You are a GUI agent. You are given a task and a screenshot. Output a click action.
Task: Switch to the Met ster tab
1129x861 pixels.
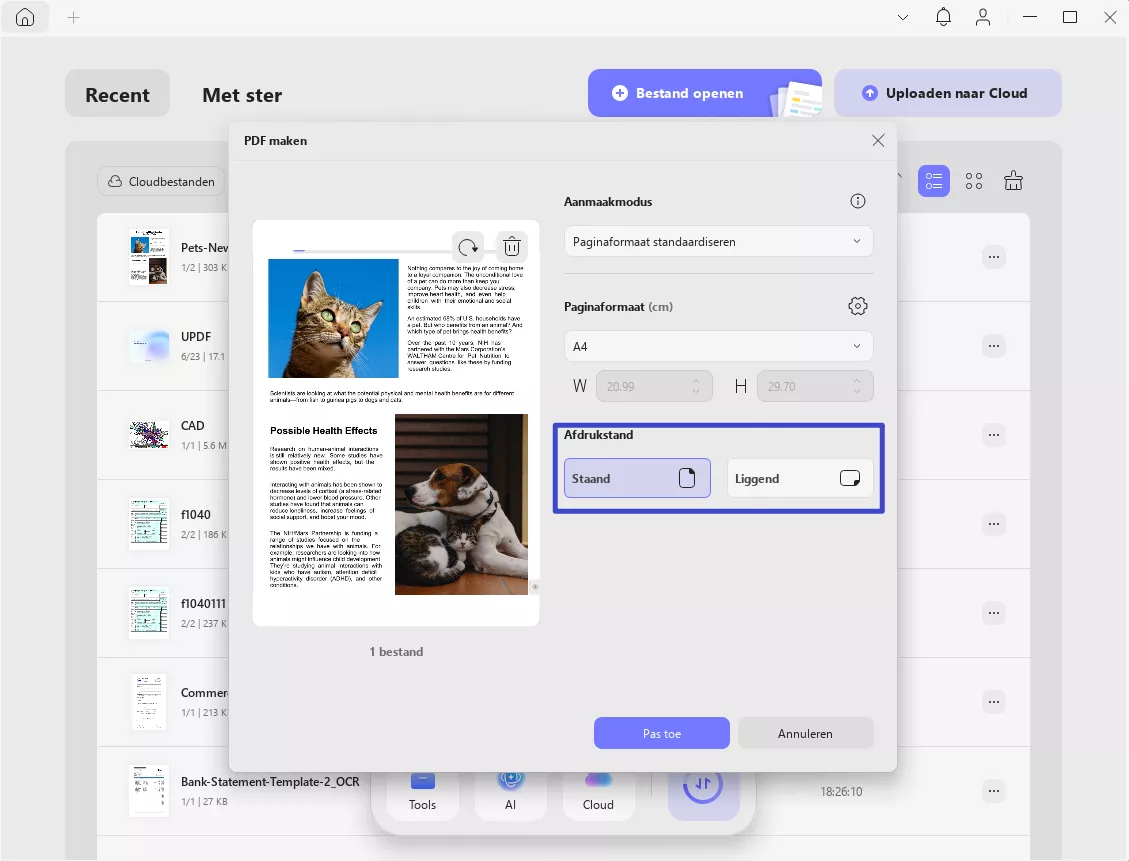(x=242, y=95)
